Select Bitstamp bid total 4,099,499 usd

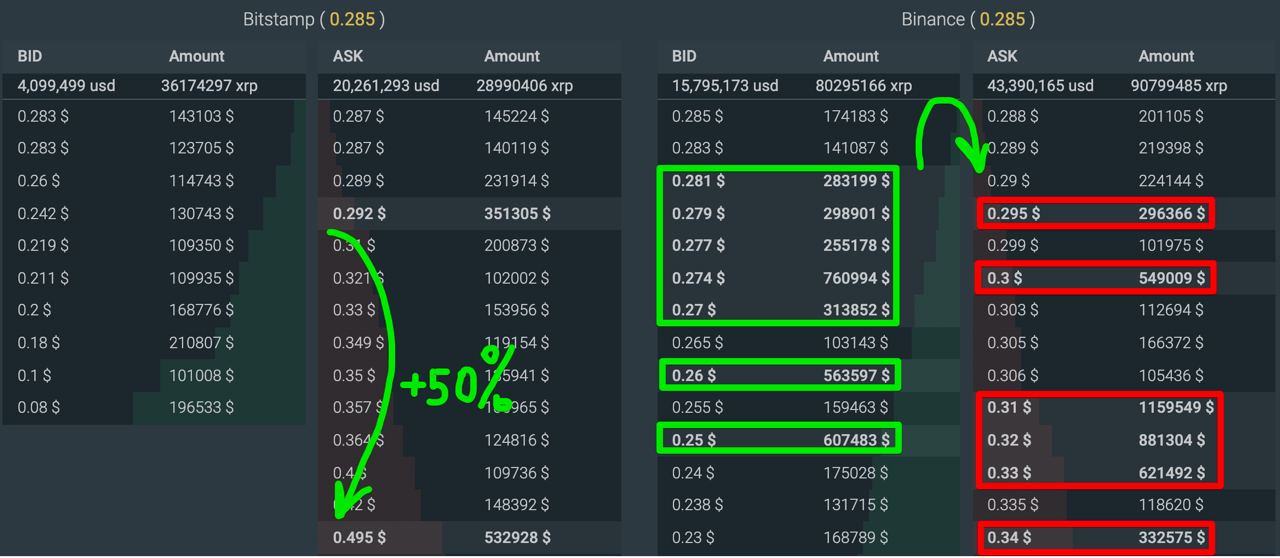[x=66, y=86]
